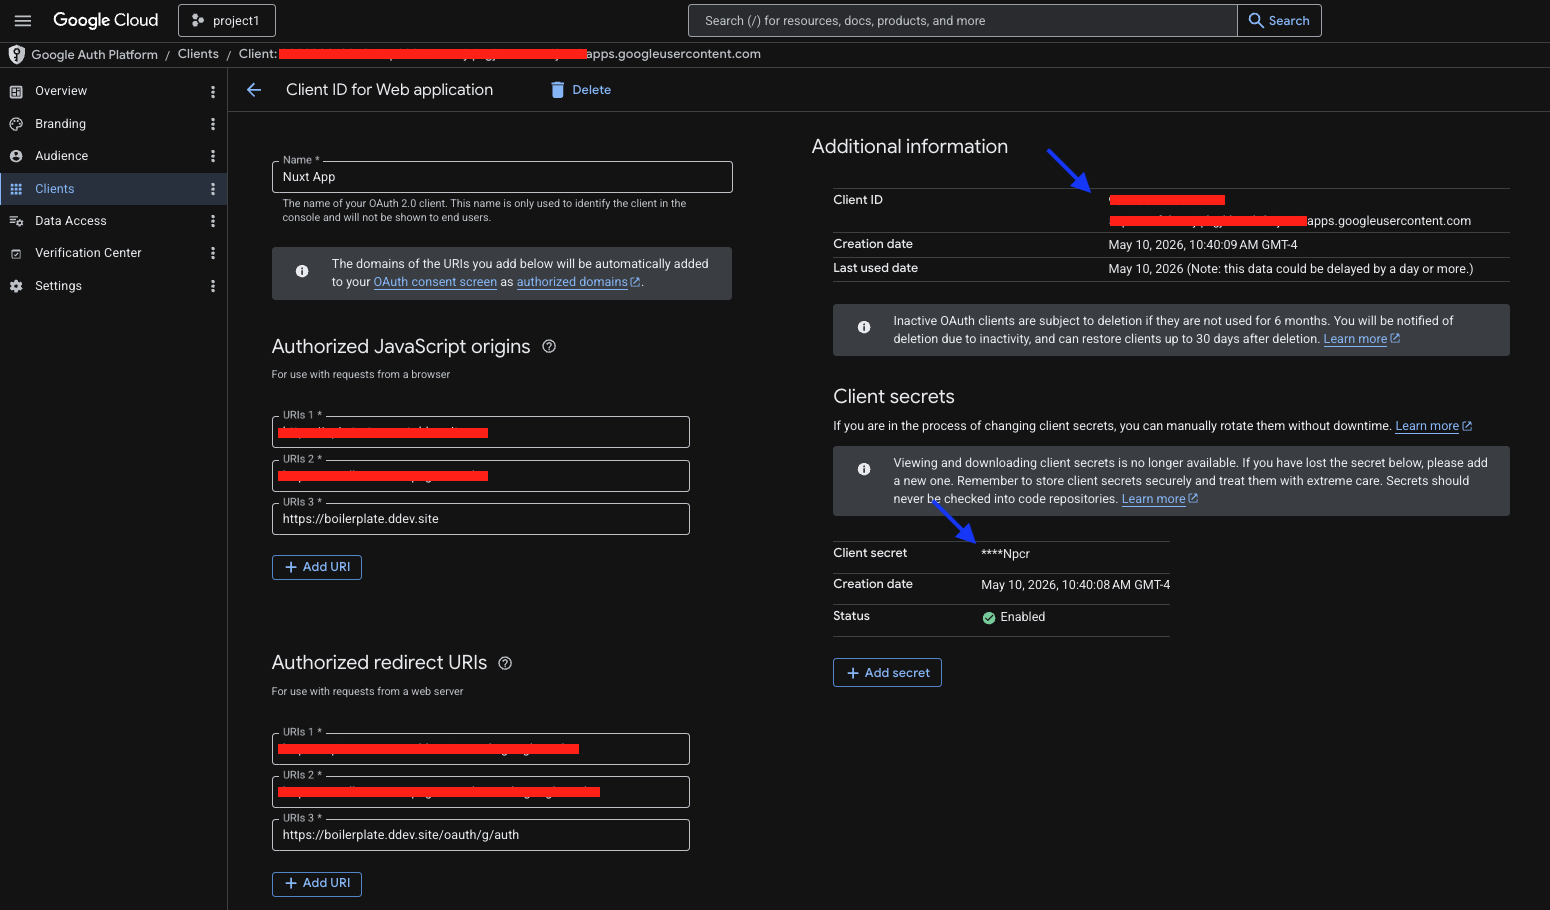
Task: Show help for Authorized redirect URIs
Action: pyautogui.click(x=505, y=663)
